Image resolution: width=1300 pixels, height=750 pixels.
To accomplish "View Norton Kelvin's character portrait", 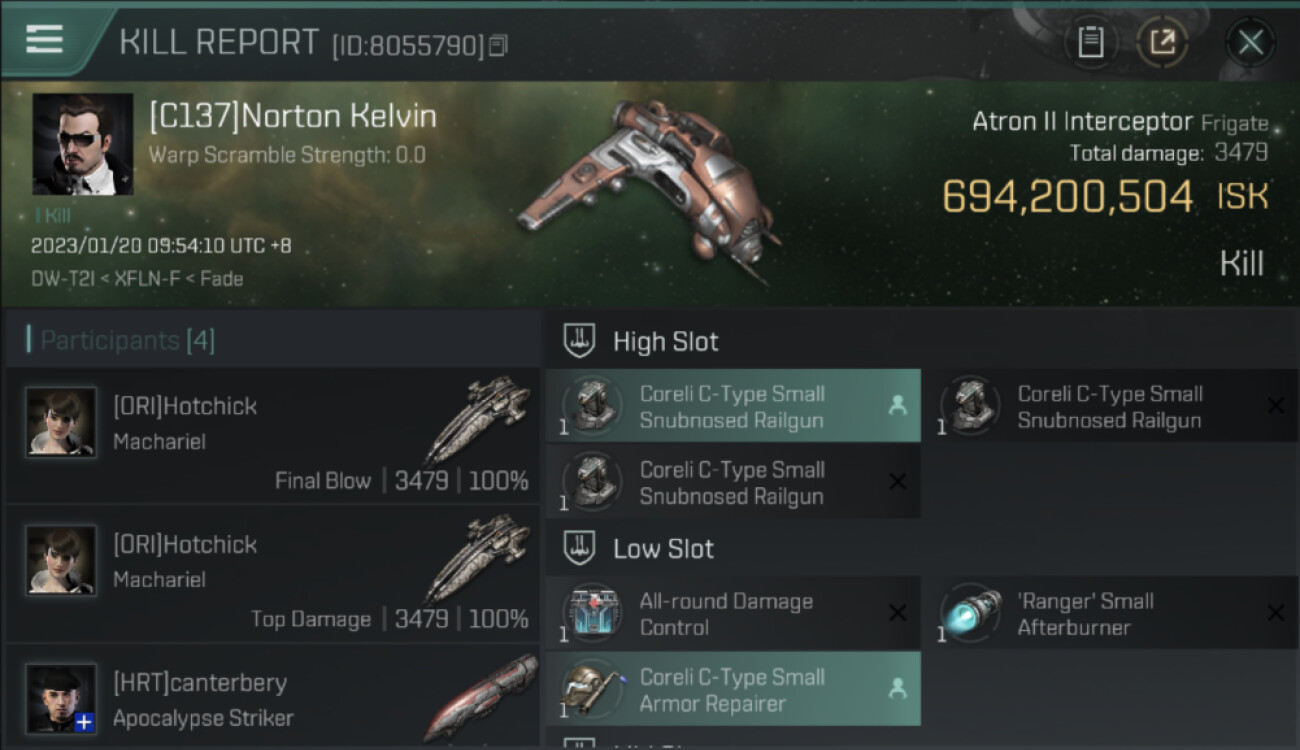I will [83, 144].
